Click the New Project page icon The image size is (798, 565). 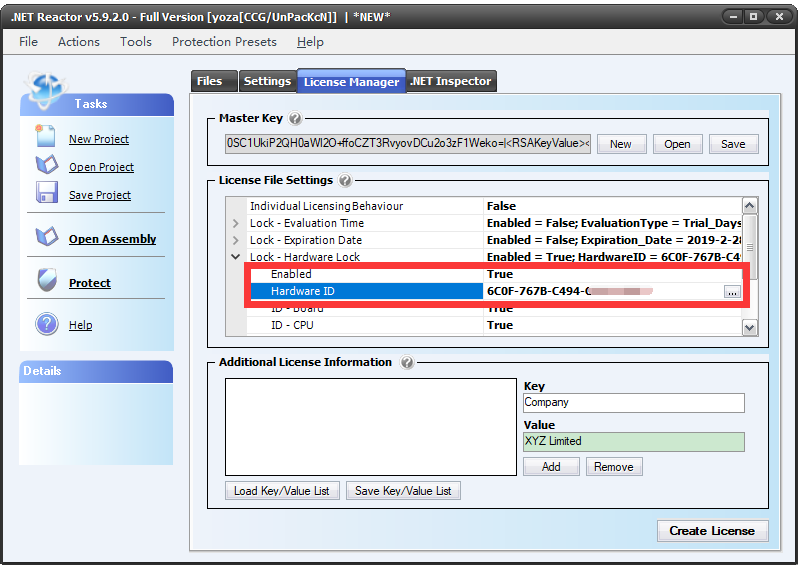pos(45,136)
